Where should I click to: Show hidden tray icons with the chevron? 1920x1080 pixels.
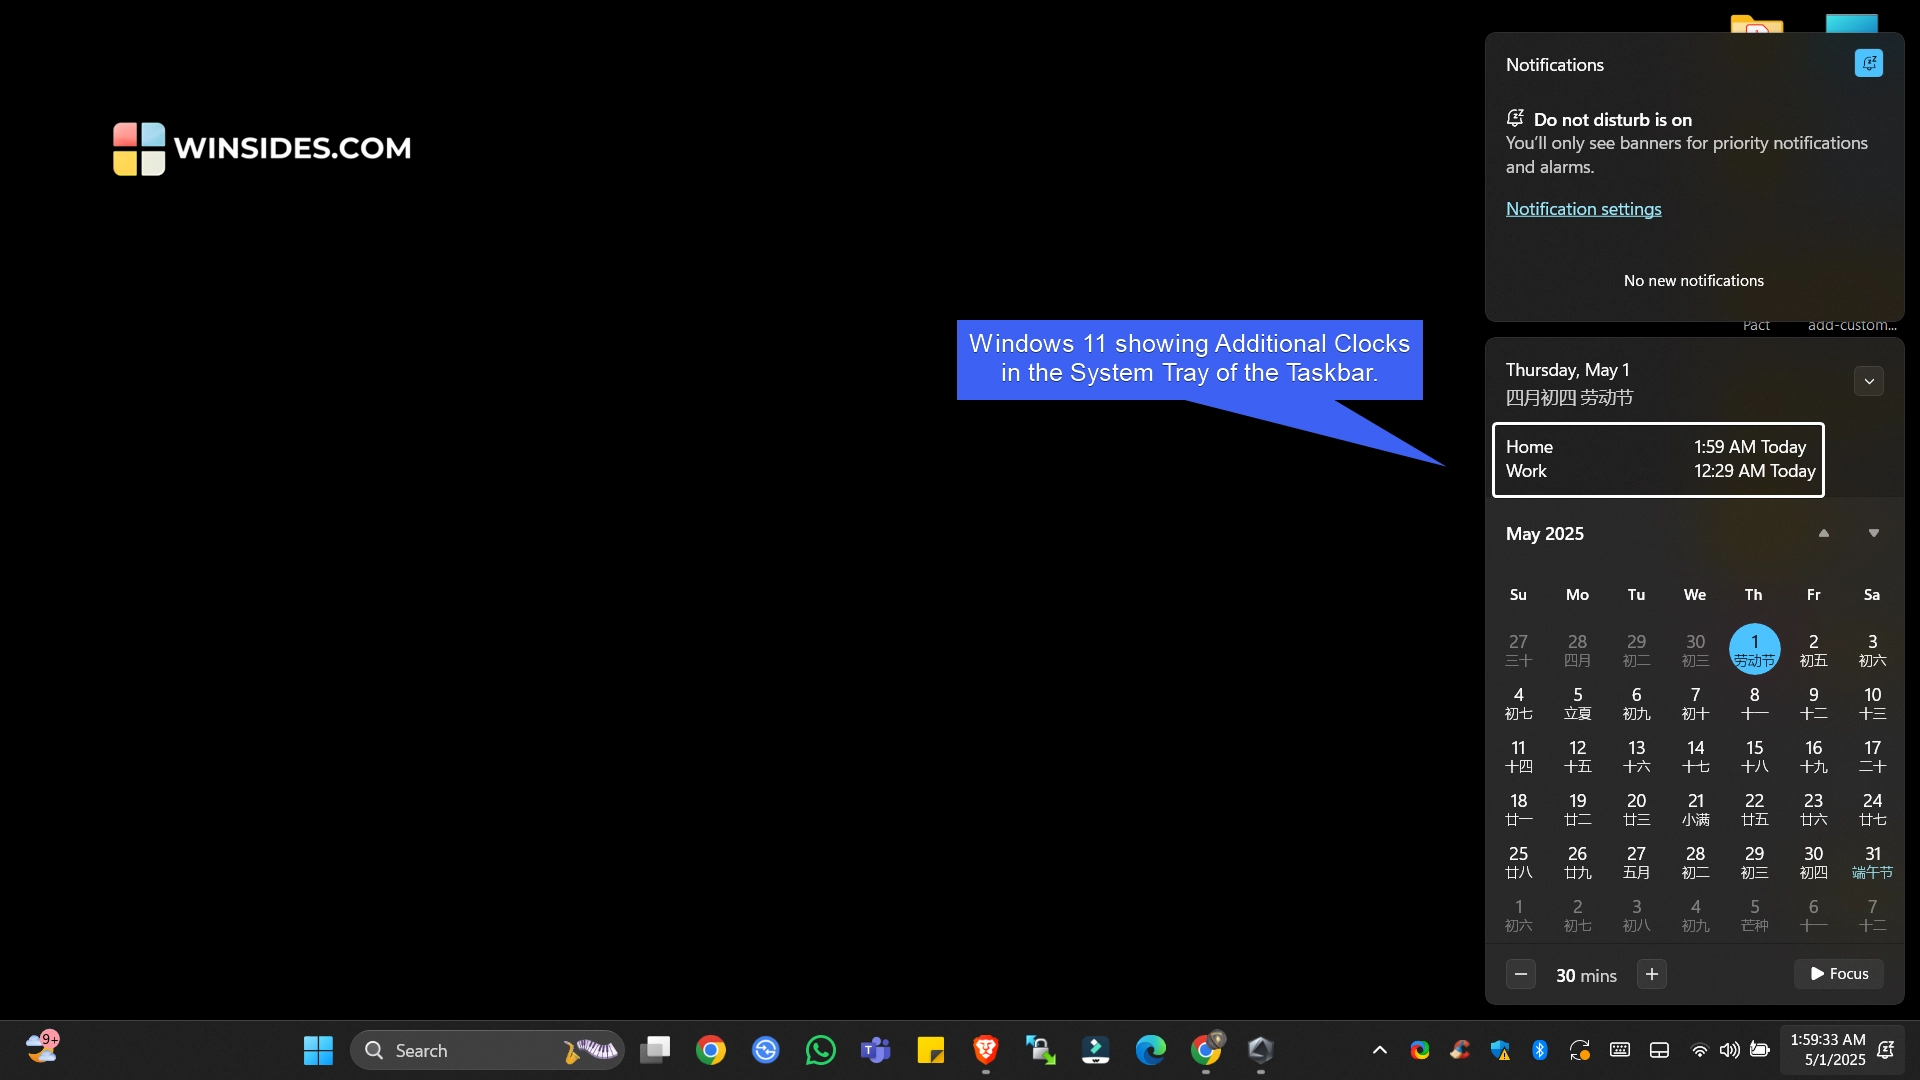point(1379,1050)
